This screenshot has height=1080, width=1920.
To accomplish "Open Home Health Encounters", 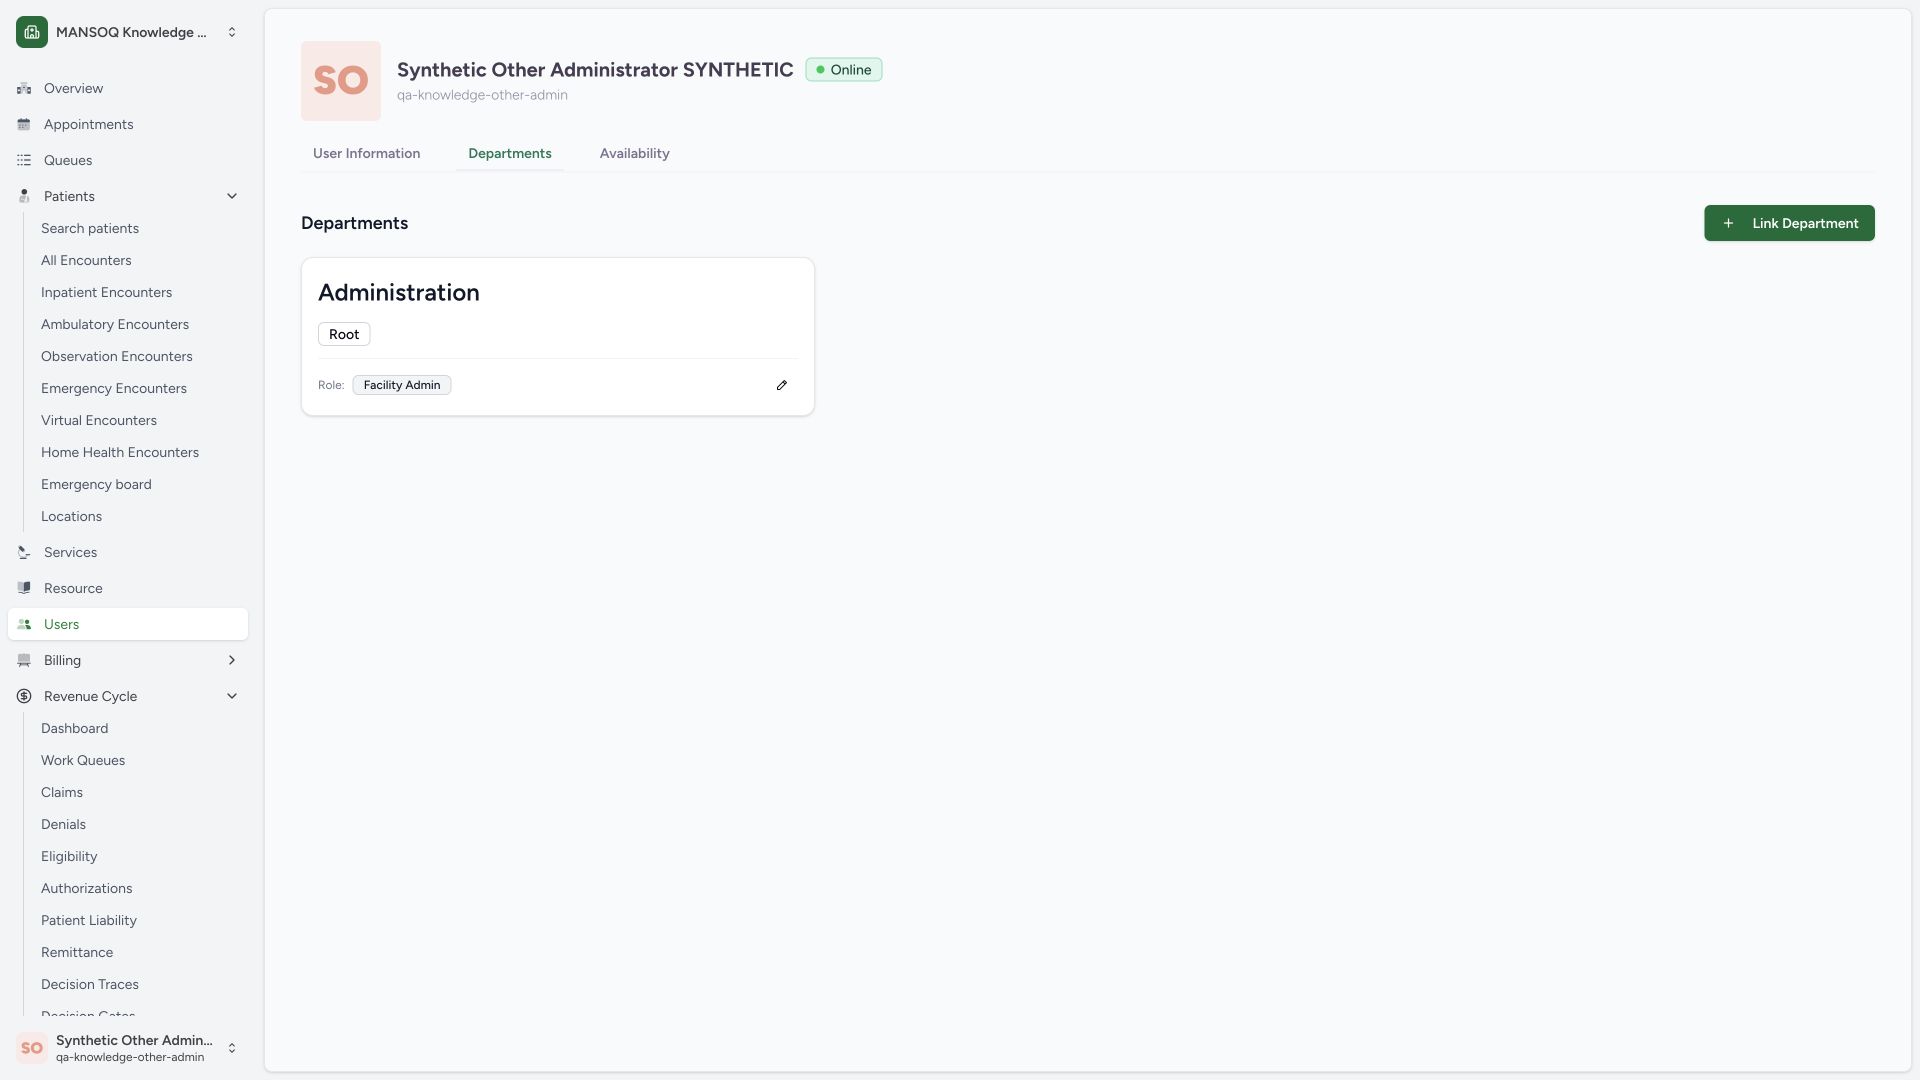I will 120,453.
